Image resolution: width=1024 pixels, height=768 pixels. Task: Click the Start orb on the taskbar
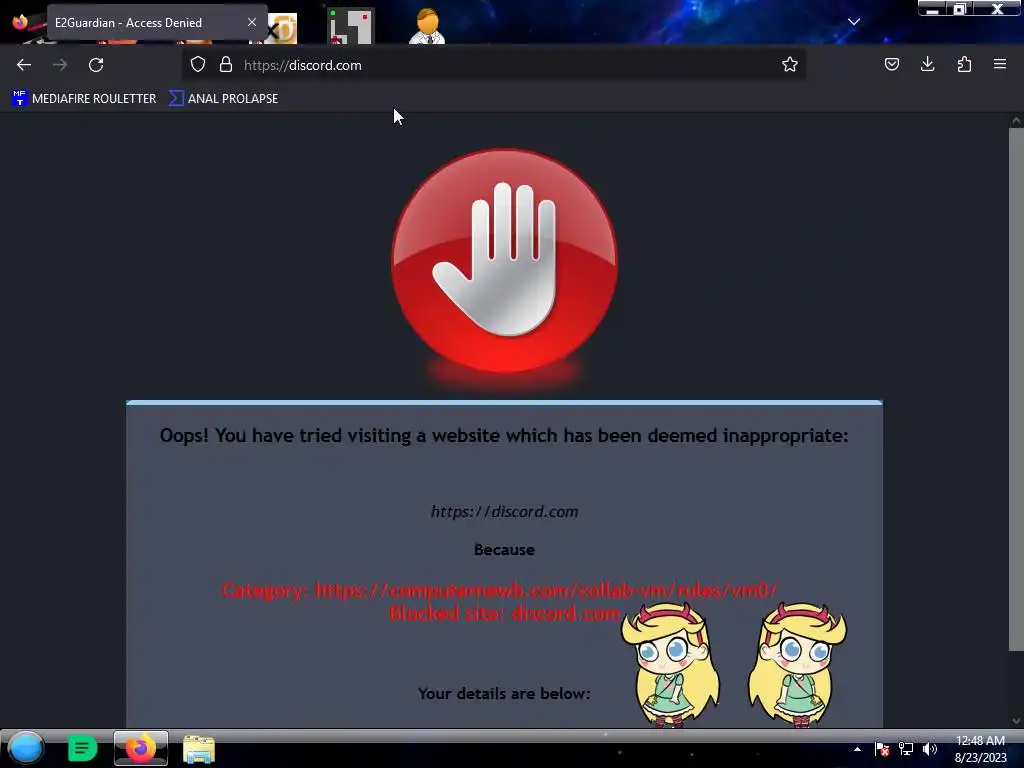click(26, 748)
